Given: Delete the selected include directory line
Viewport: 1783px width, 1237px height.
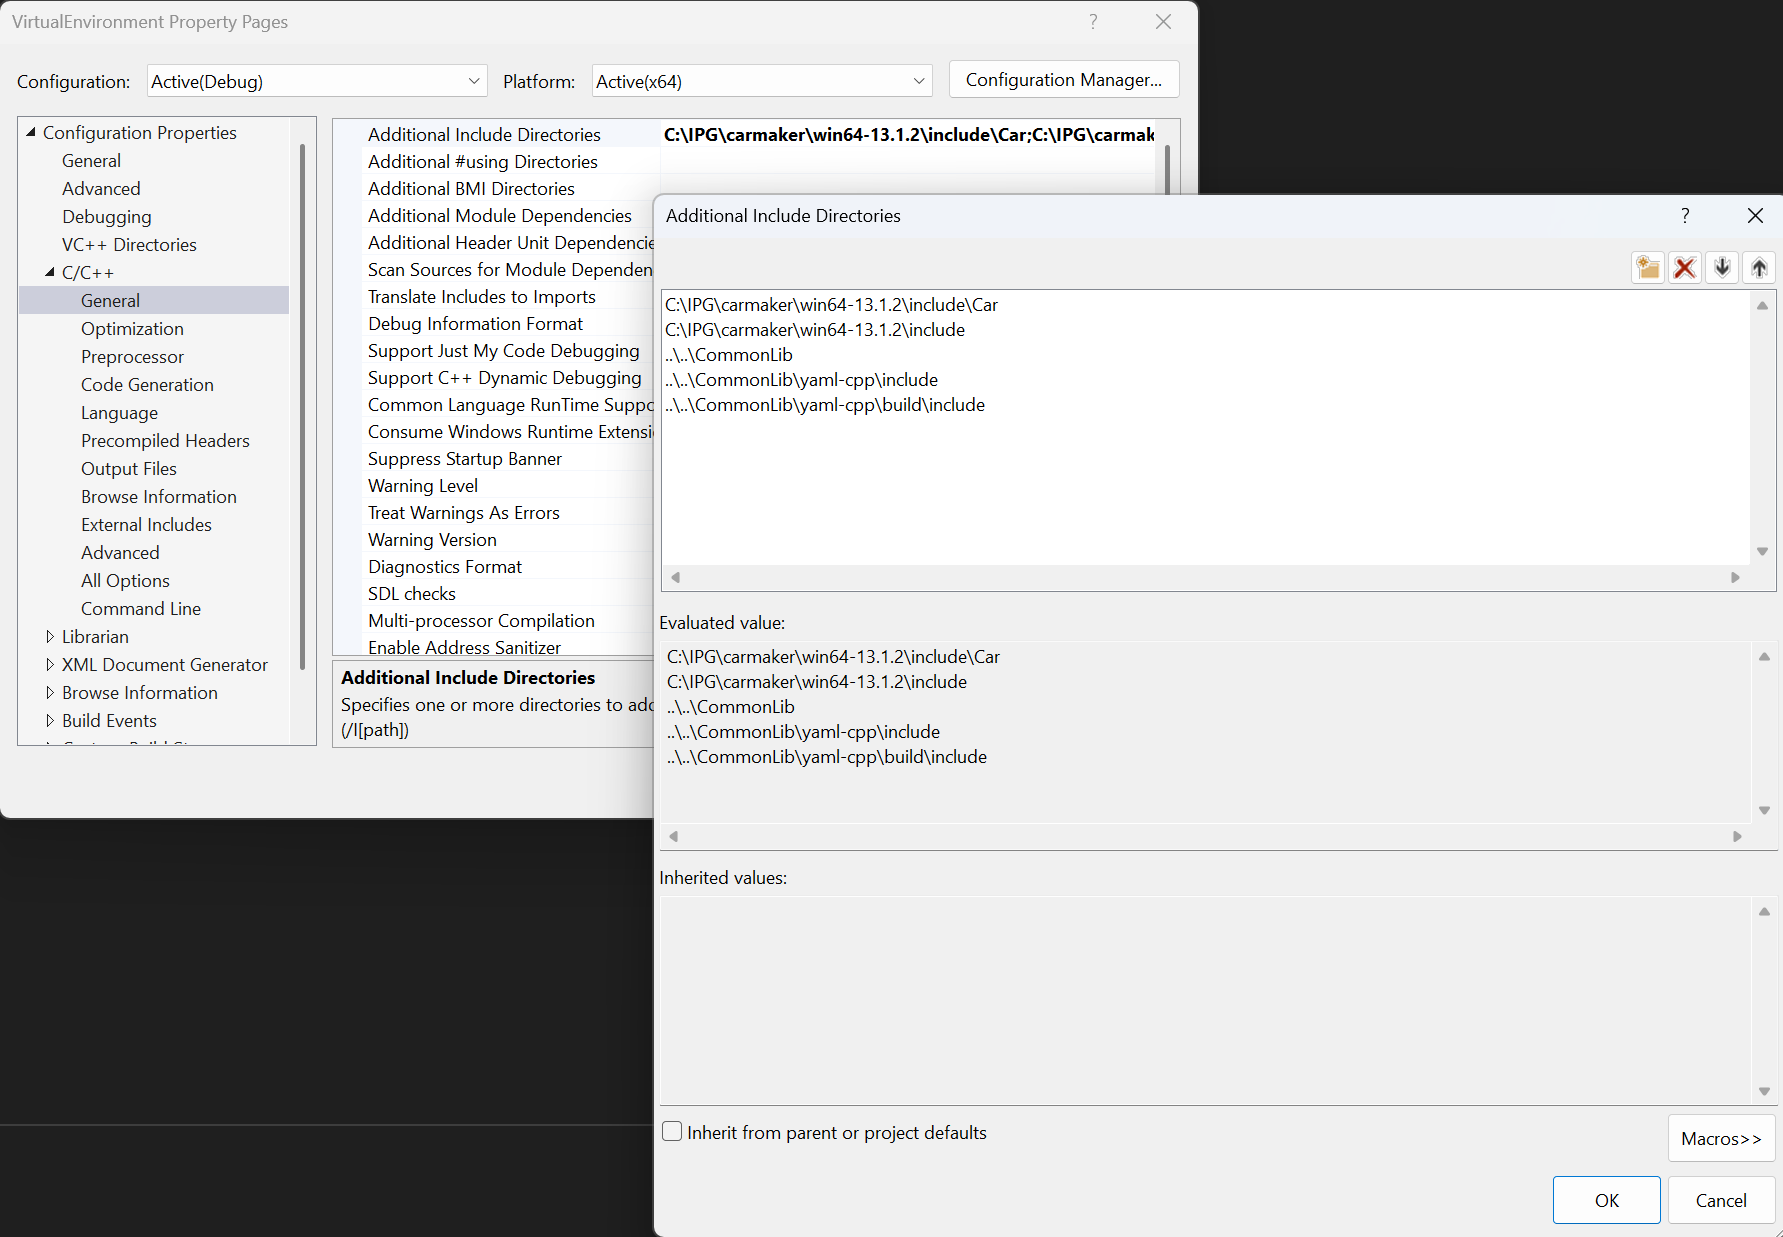Looking at the screenshot, I should coord(1685,268).
